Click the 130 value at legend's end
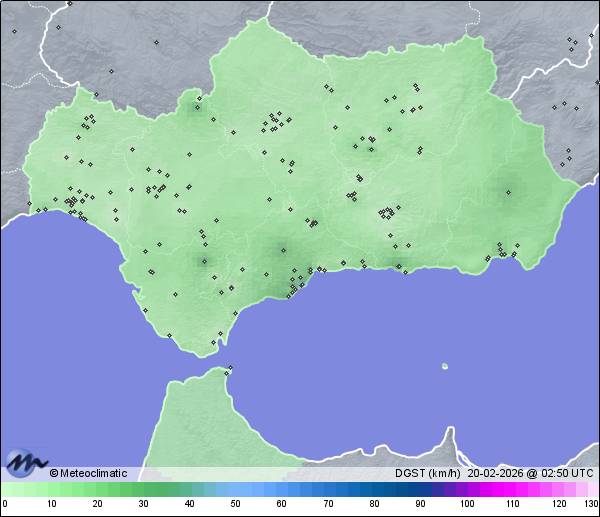 click(591, 503)
